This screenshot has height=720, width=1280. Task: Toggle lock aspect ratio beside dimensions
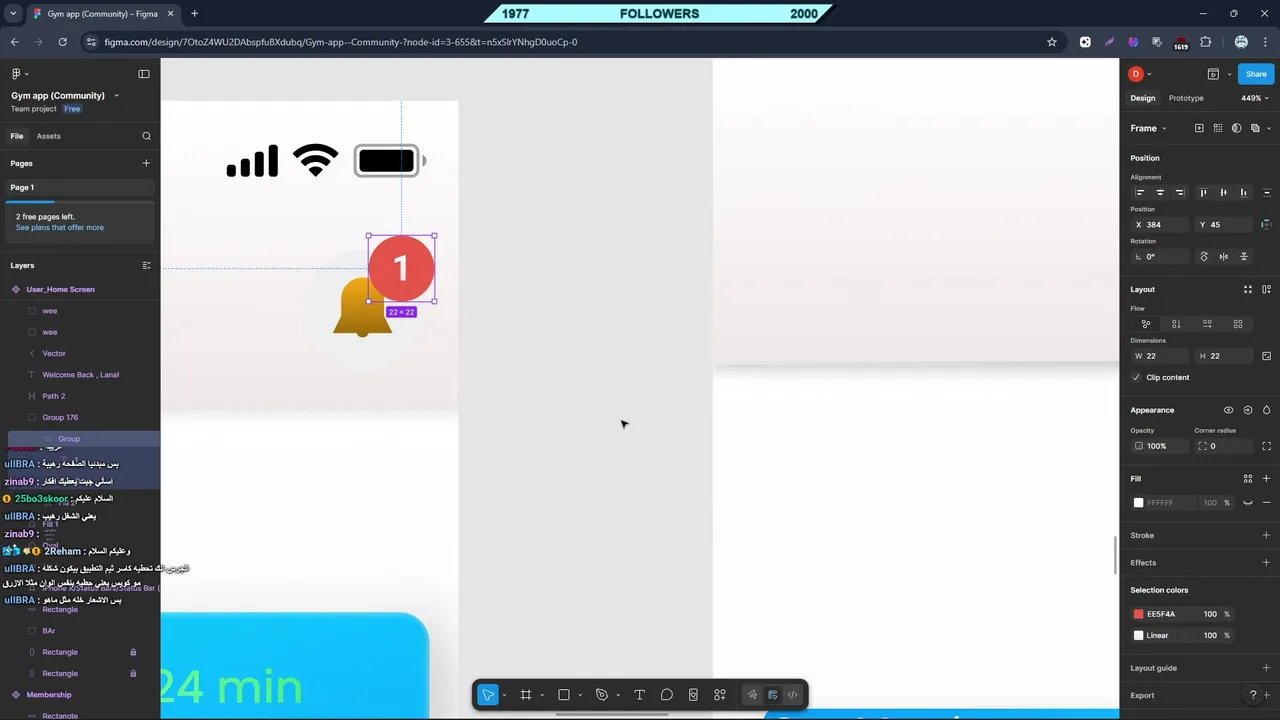(x=1267, y=356)
